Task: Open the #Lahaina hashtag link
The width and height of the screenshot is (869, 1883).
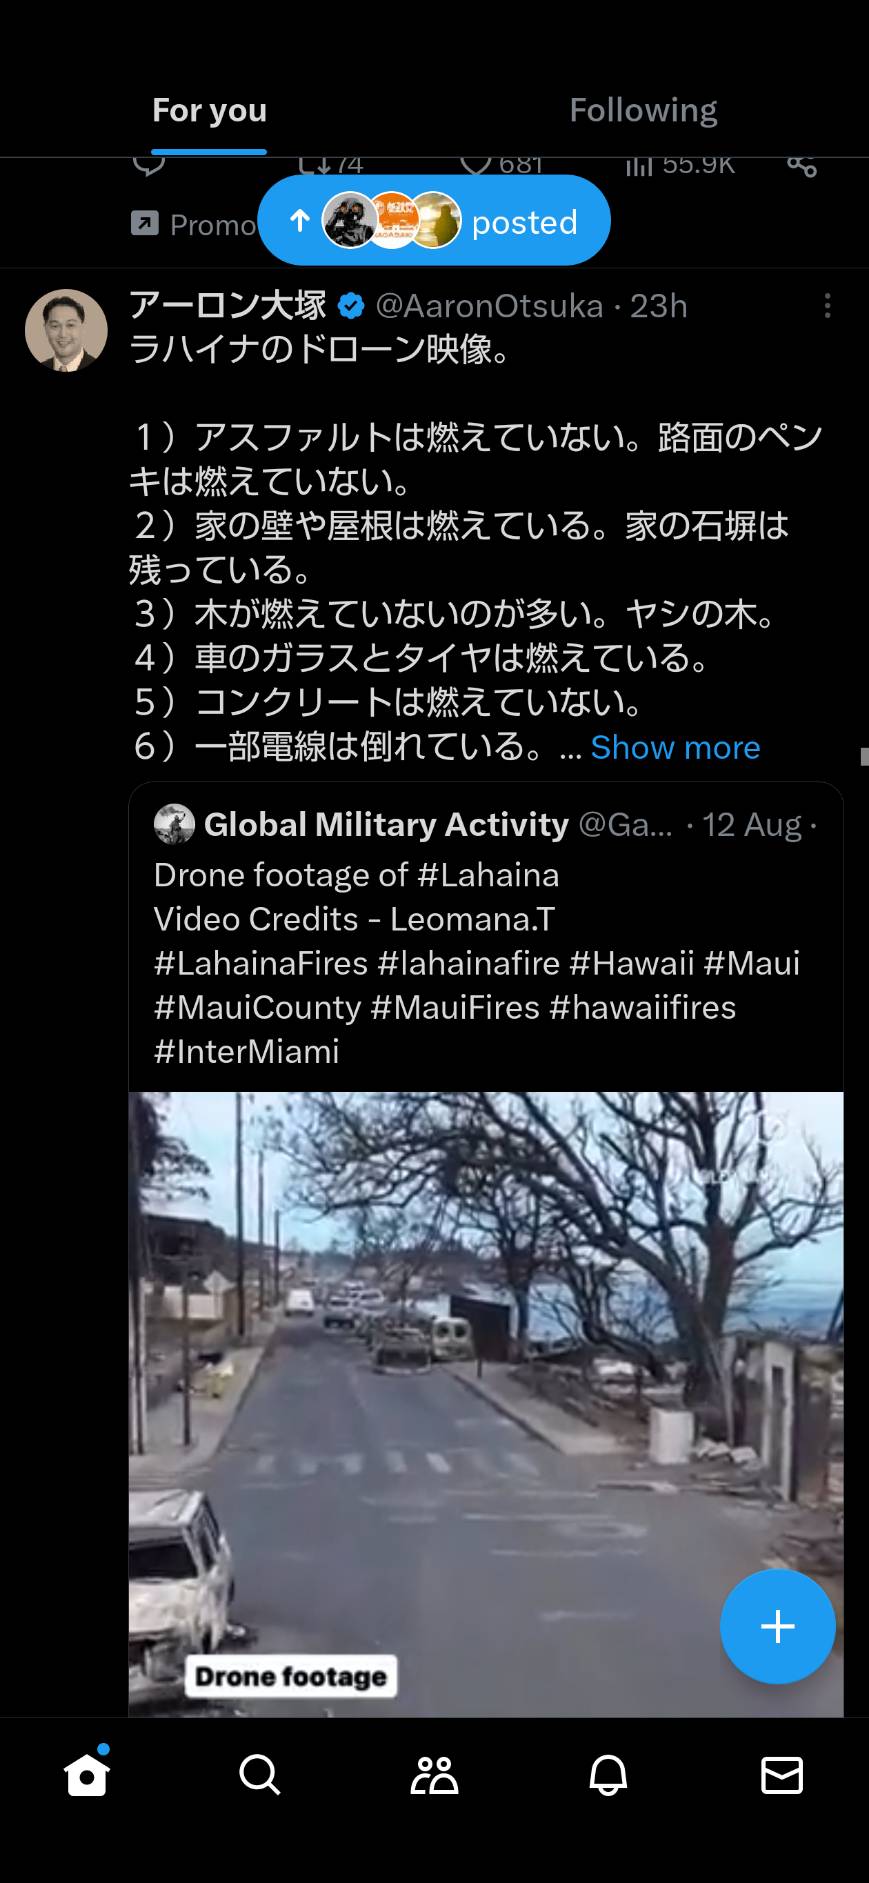Action: click(488, 875)
